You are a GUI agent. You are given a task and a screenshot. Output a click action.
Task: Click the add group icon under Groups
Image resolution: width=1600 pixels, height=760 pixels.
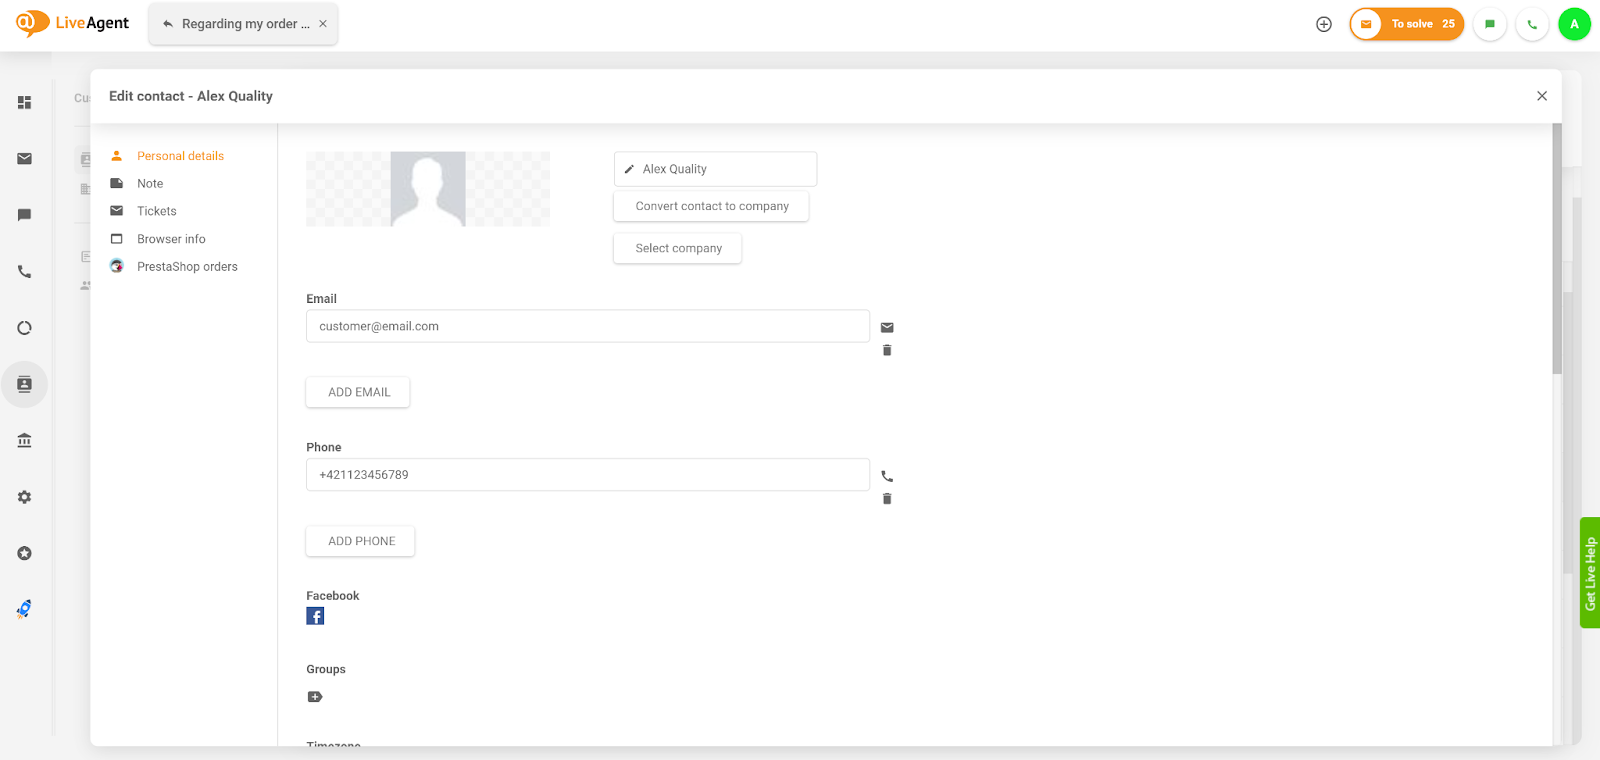(315, 697)
